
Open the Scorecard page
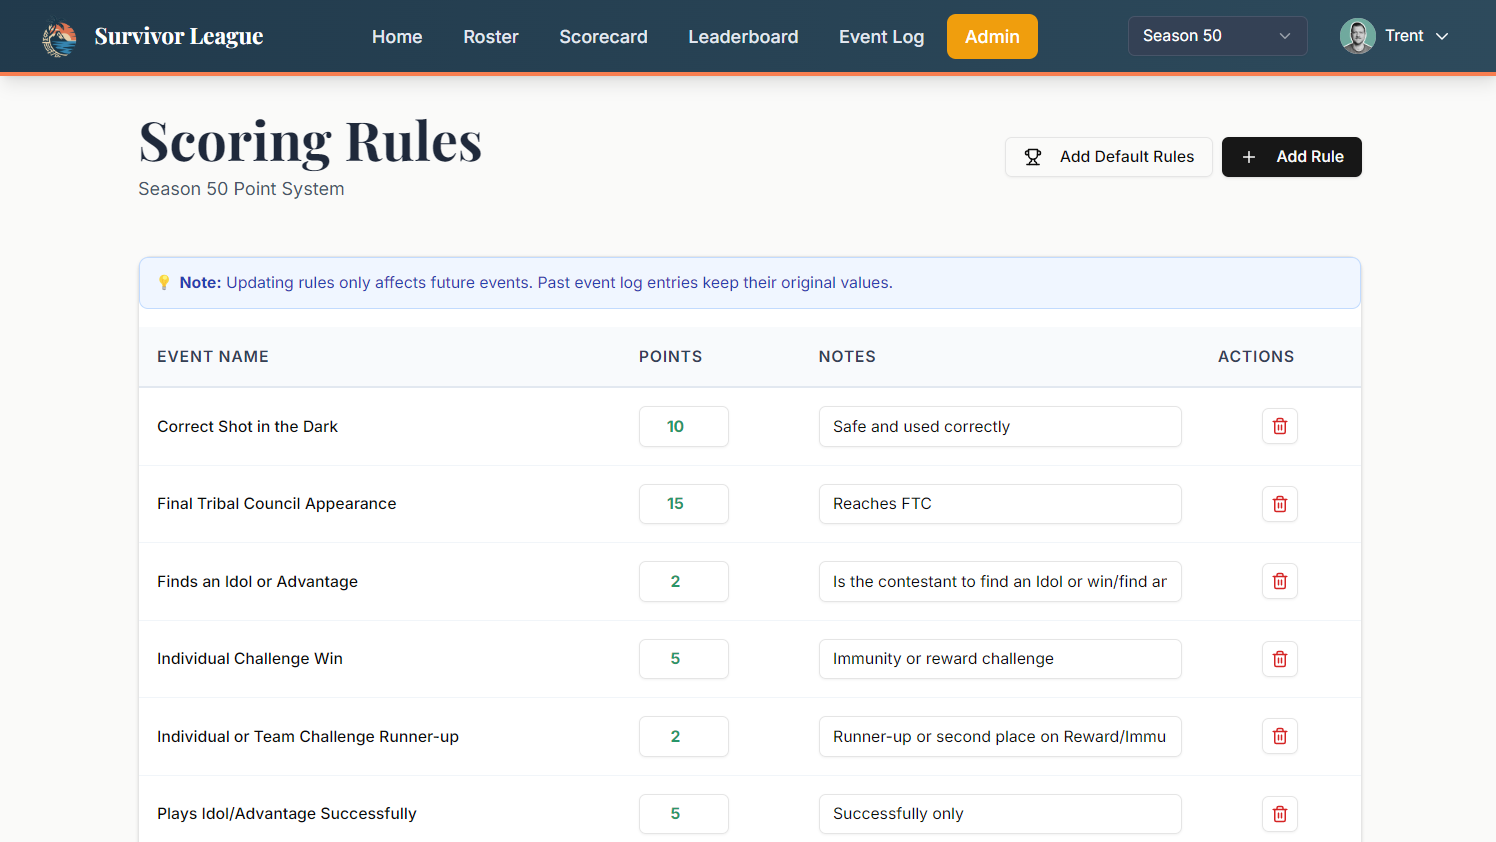pos(603,37)
